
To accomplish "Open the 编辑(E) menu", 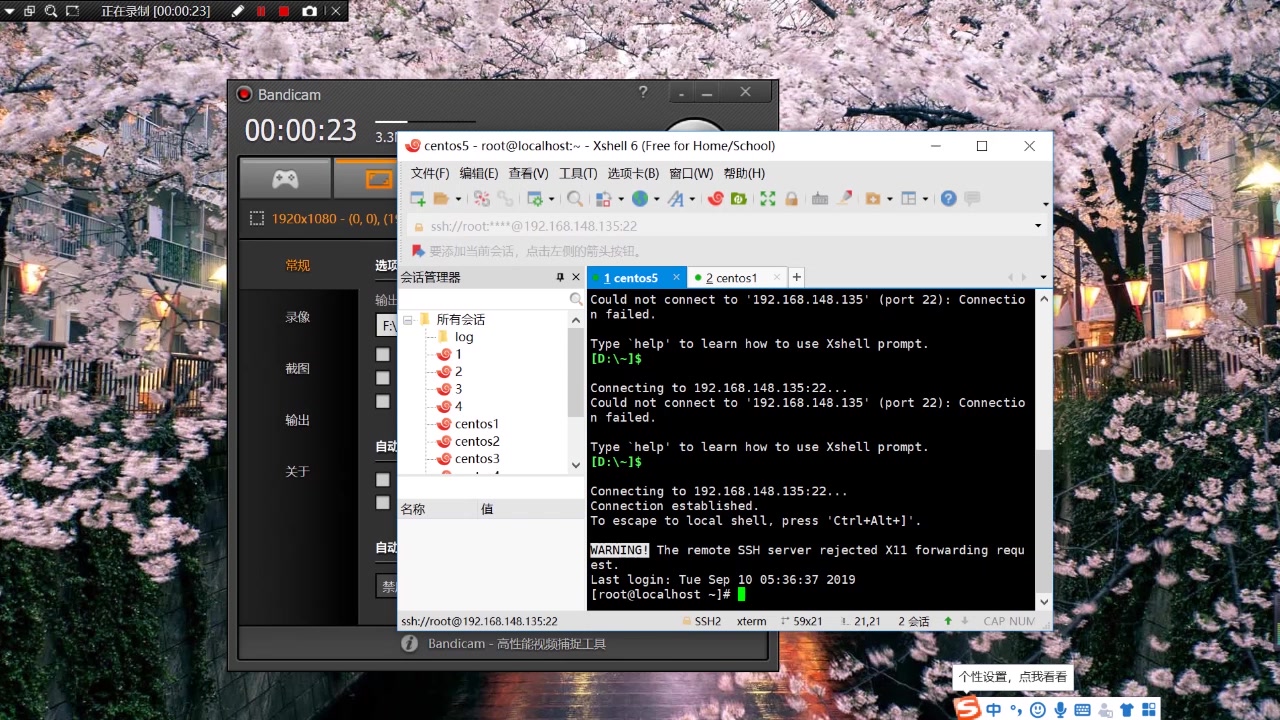I will coord(479,173).
